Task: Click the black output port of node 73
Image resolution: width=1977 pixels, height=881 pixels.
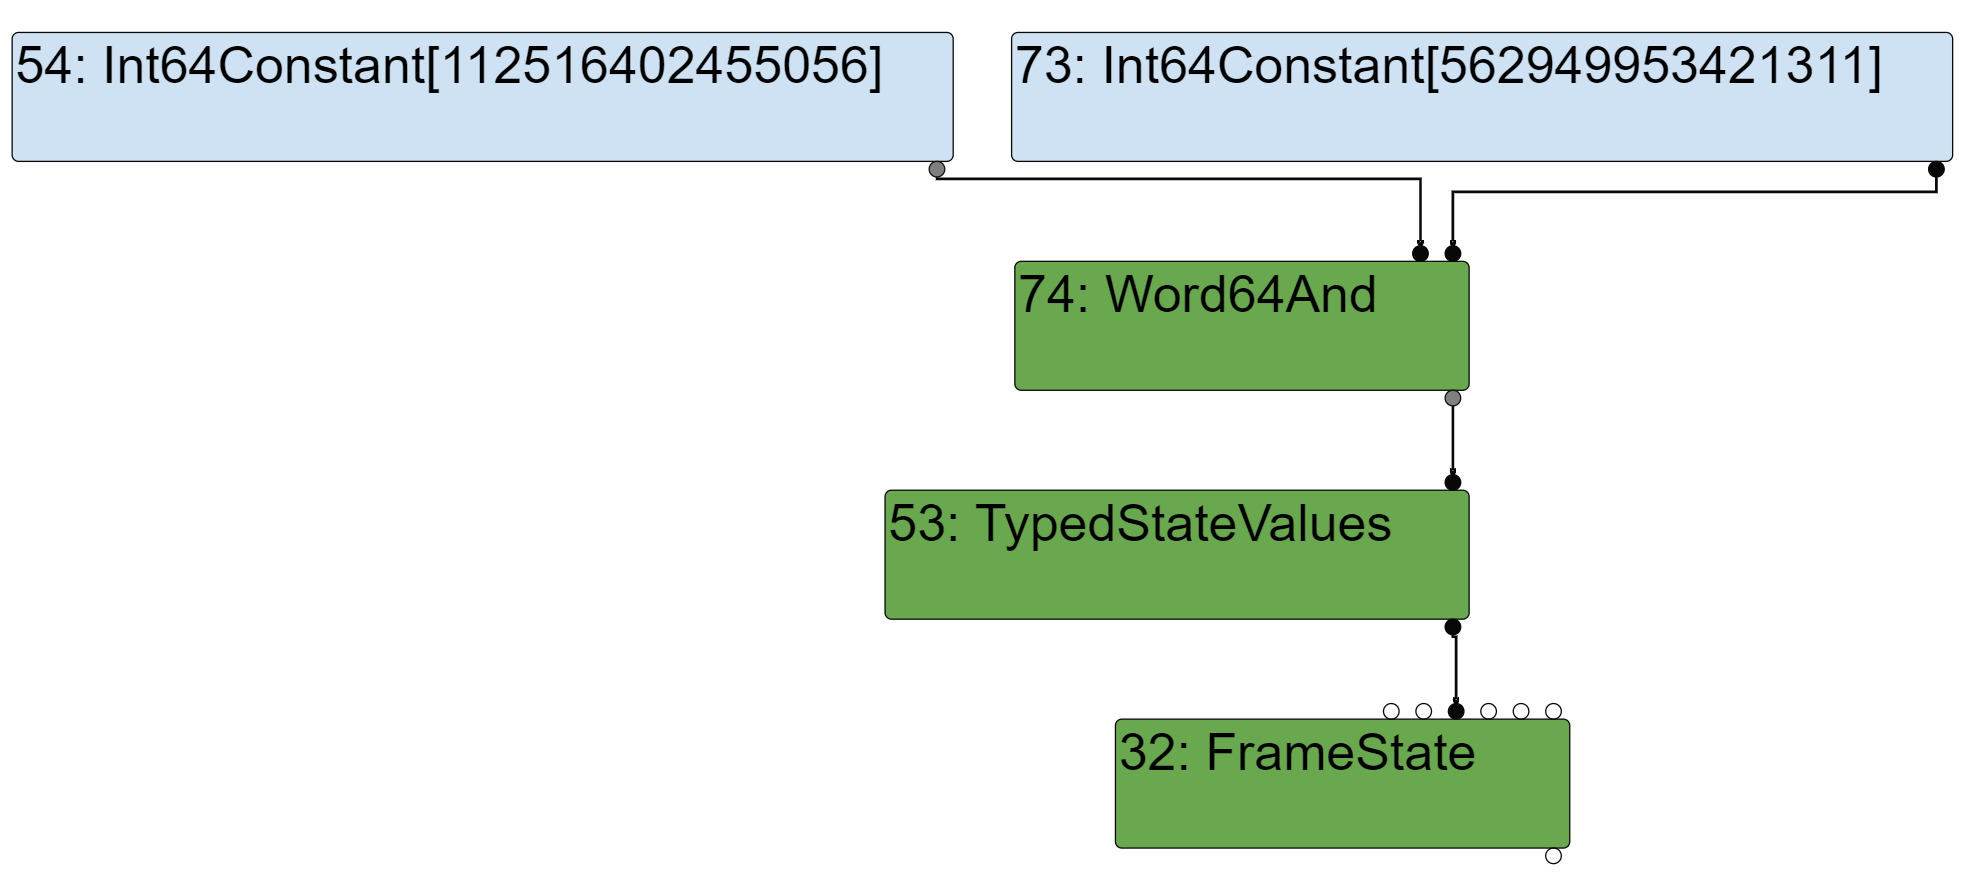Action: coord(1936,169)
